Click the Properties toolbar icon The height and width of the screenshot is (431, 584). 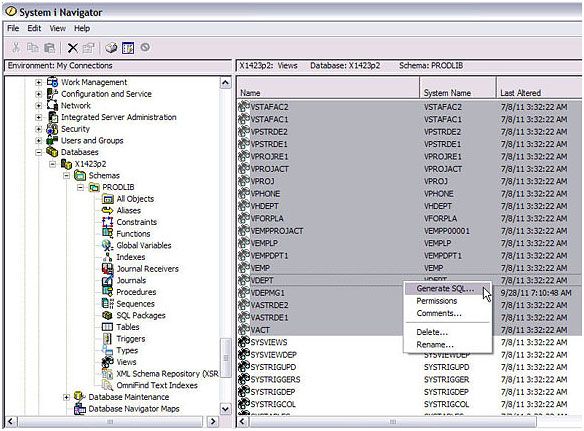coord(89,48)
